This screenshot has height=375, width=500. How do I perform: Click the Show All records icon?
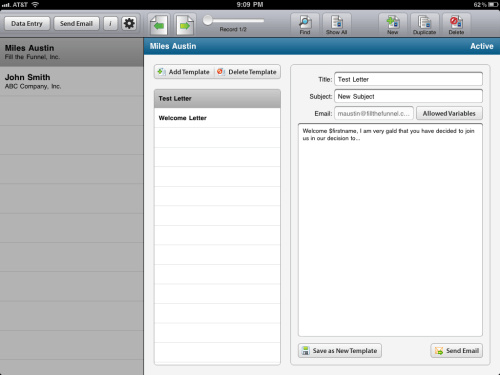336,25
